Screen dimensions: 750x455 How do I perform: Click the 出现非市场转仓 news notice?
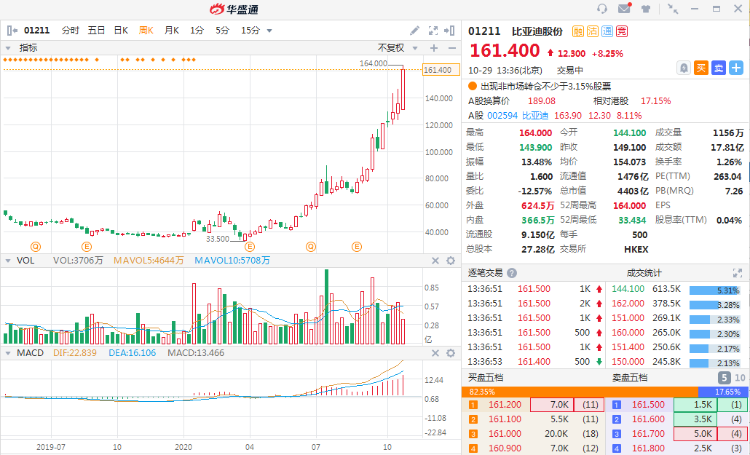click(546, 87)
